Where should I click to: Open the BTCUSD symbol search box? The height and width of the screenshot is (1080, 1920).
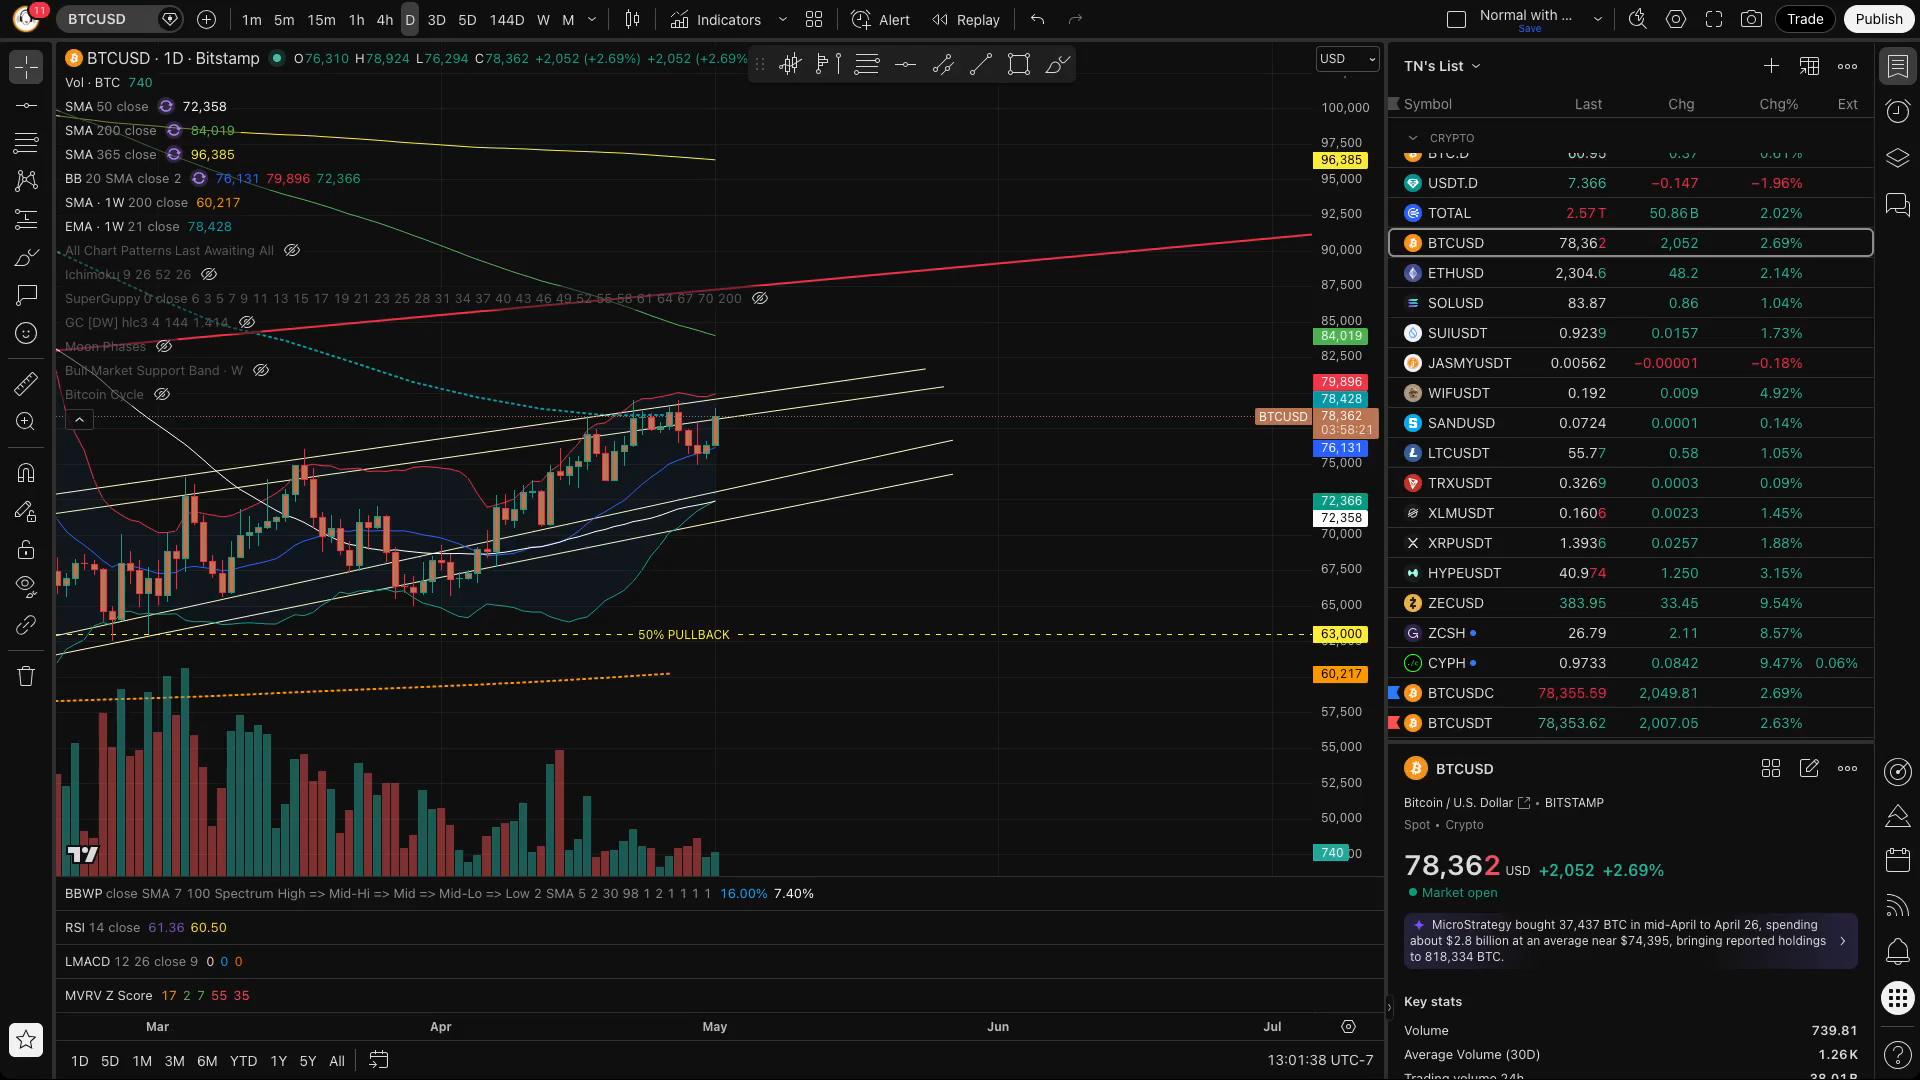(118, 19)
